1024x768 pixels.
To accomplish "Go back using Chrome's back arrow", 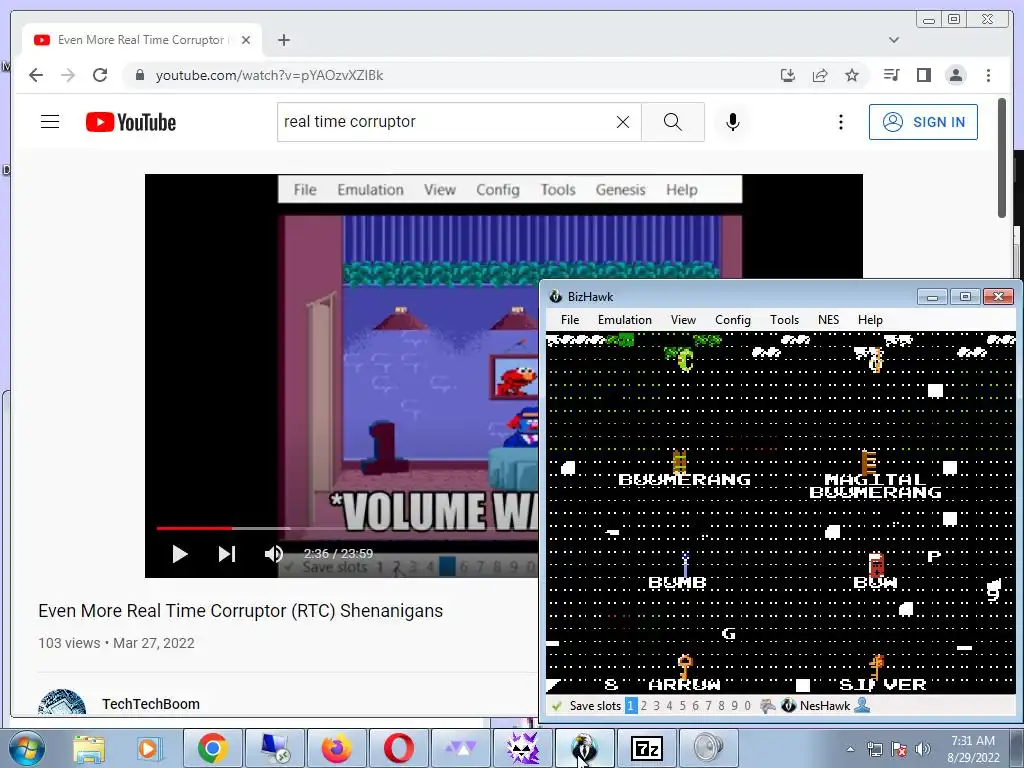I will click(x=36, y=75).
